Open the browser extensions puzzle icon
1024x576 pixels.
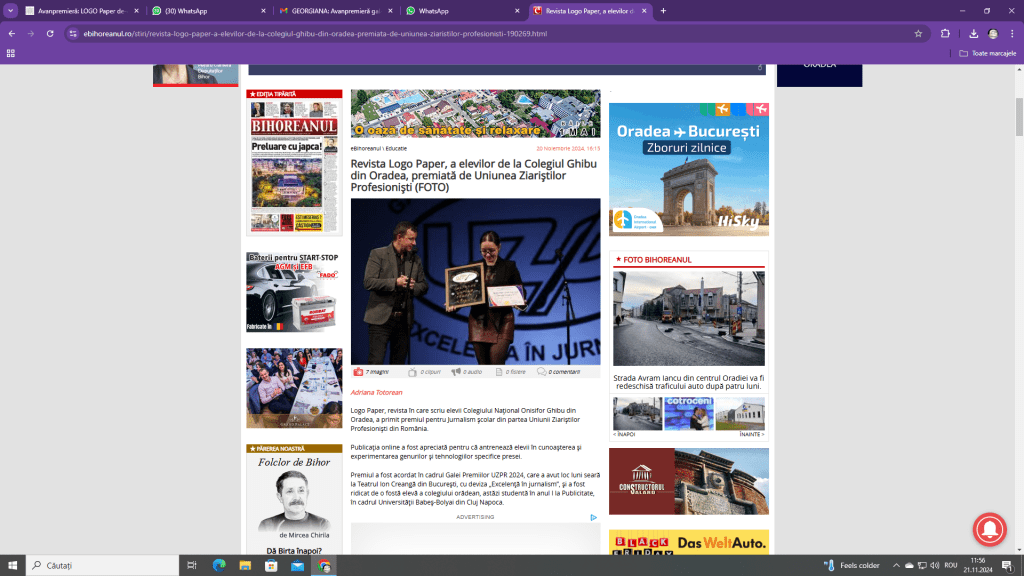pos(945,33)
